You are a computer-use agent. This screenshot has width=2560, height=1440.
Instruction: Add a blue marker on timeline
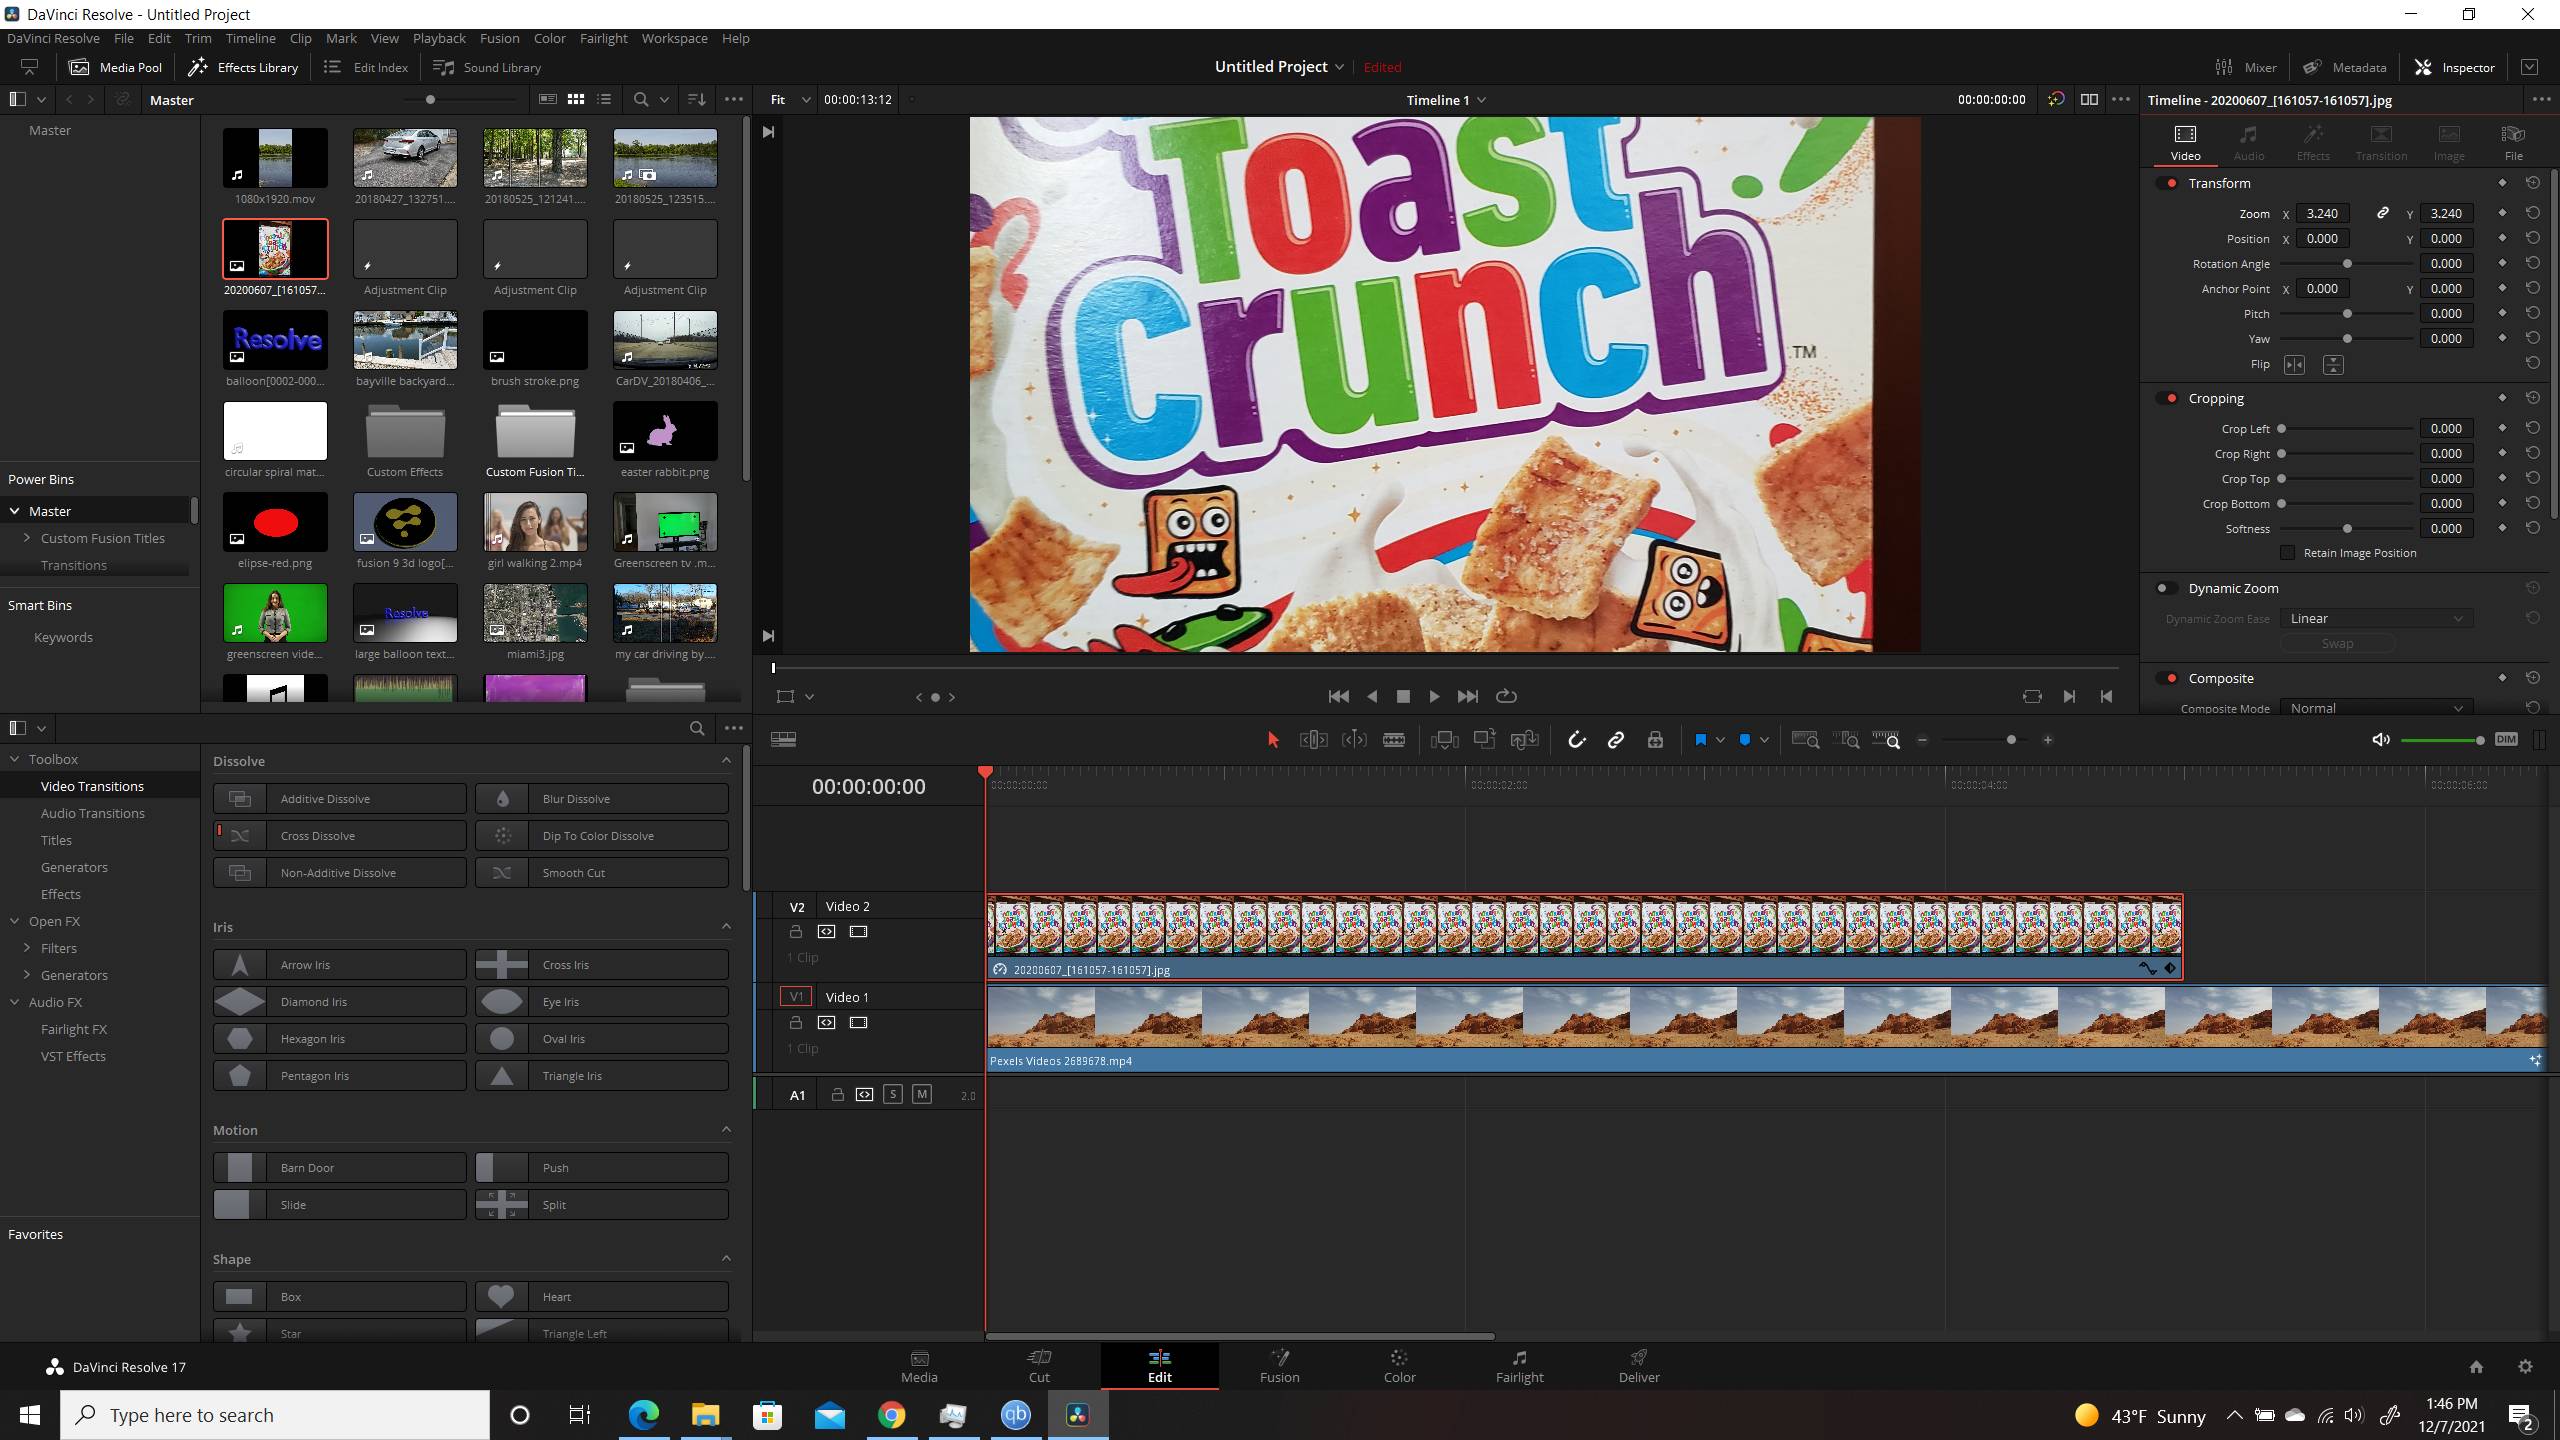tap(1745, 740)
